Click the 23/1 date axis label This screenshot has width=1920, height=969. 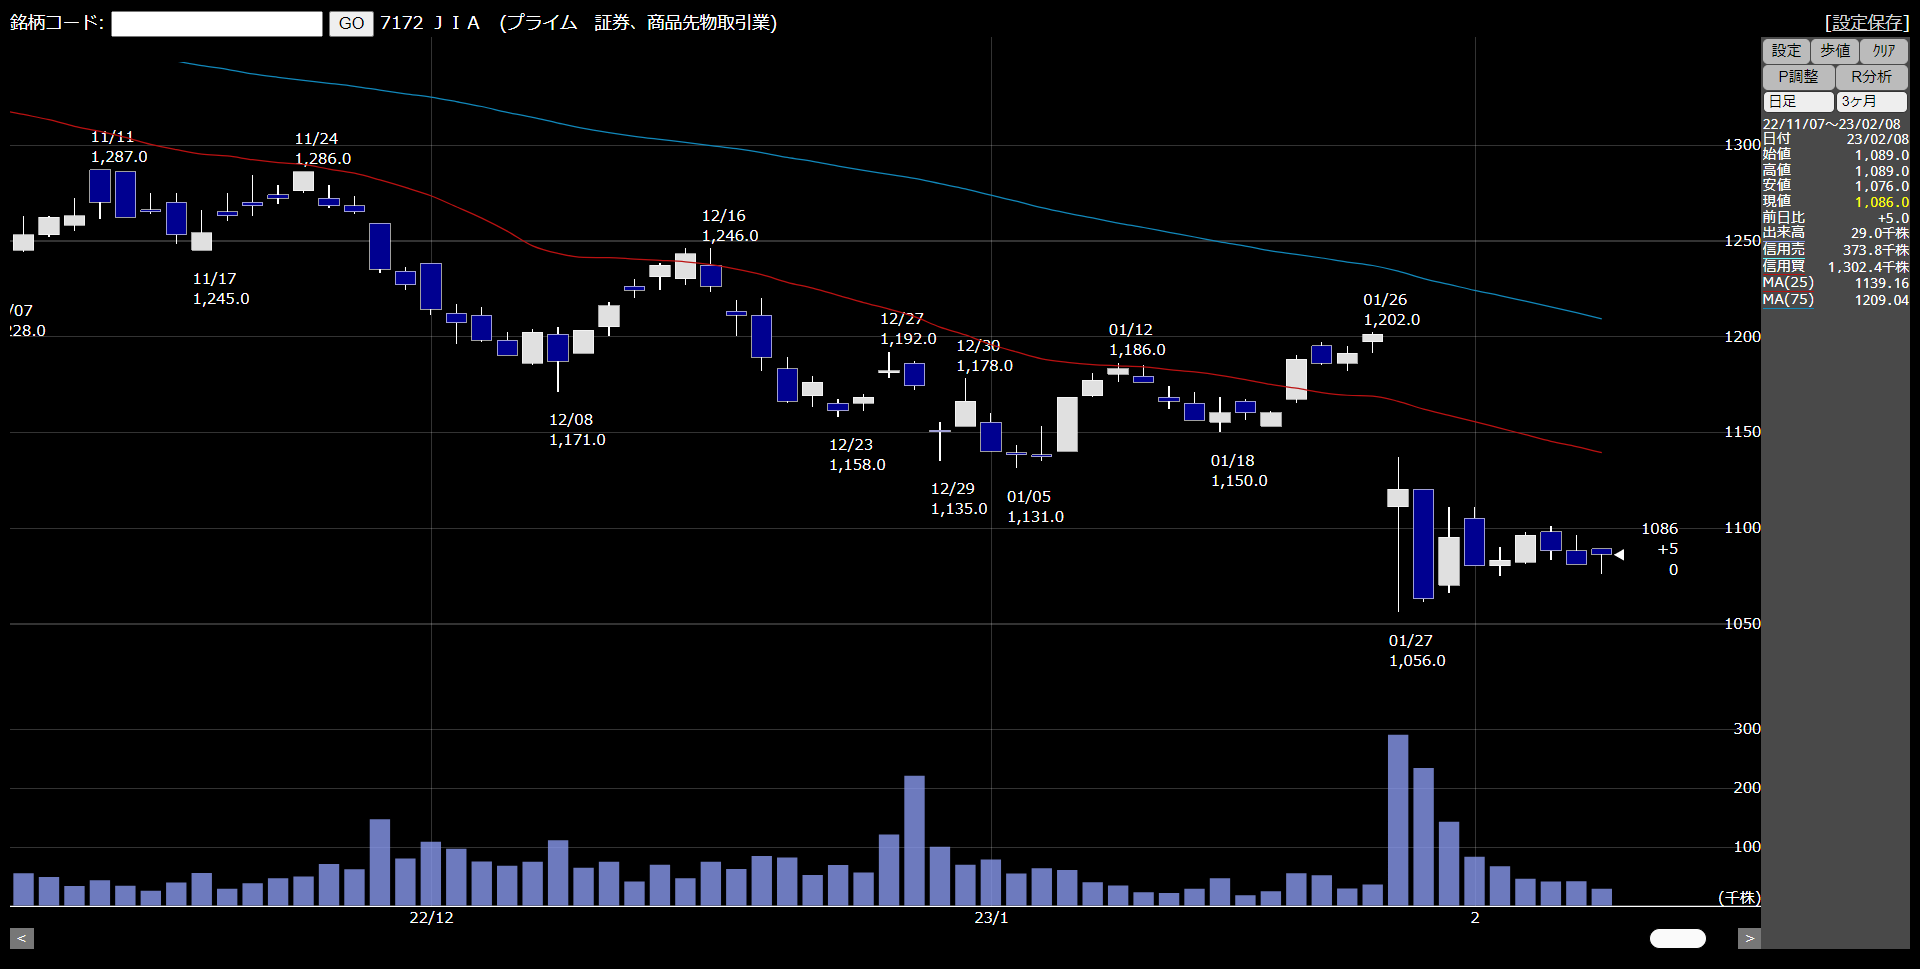tap(991, 918)
